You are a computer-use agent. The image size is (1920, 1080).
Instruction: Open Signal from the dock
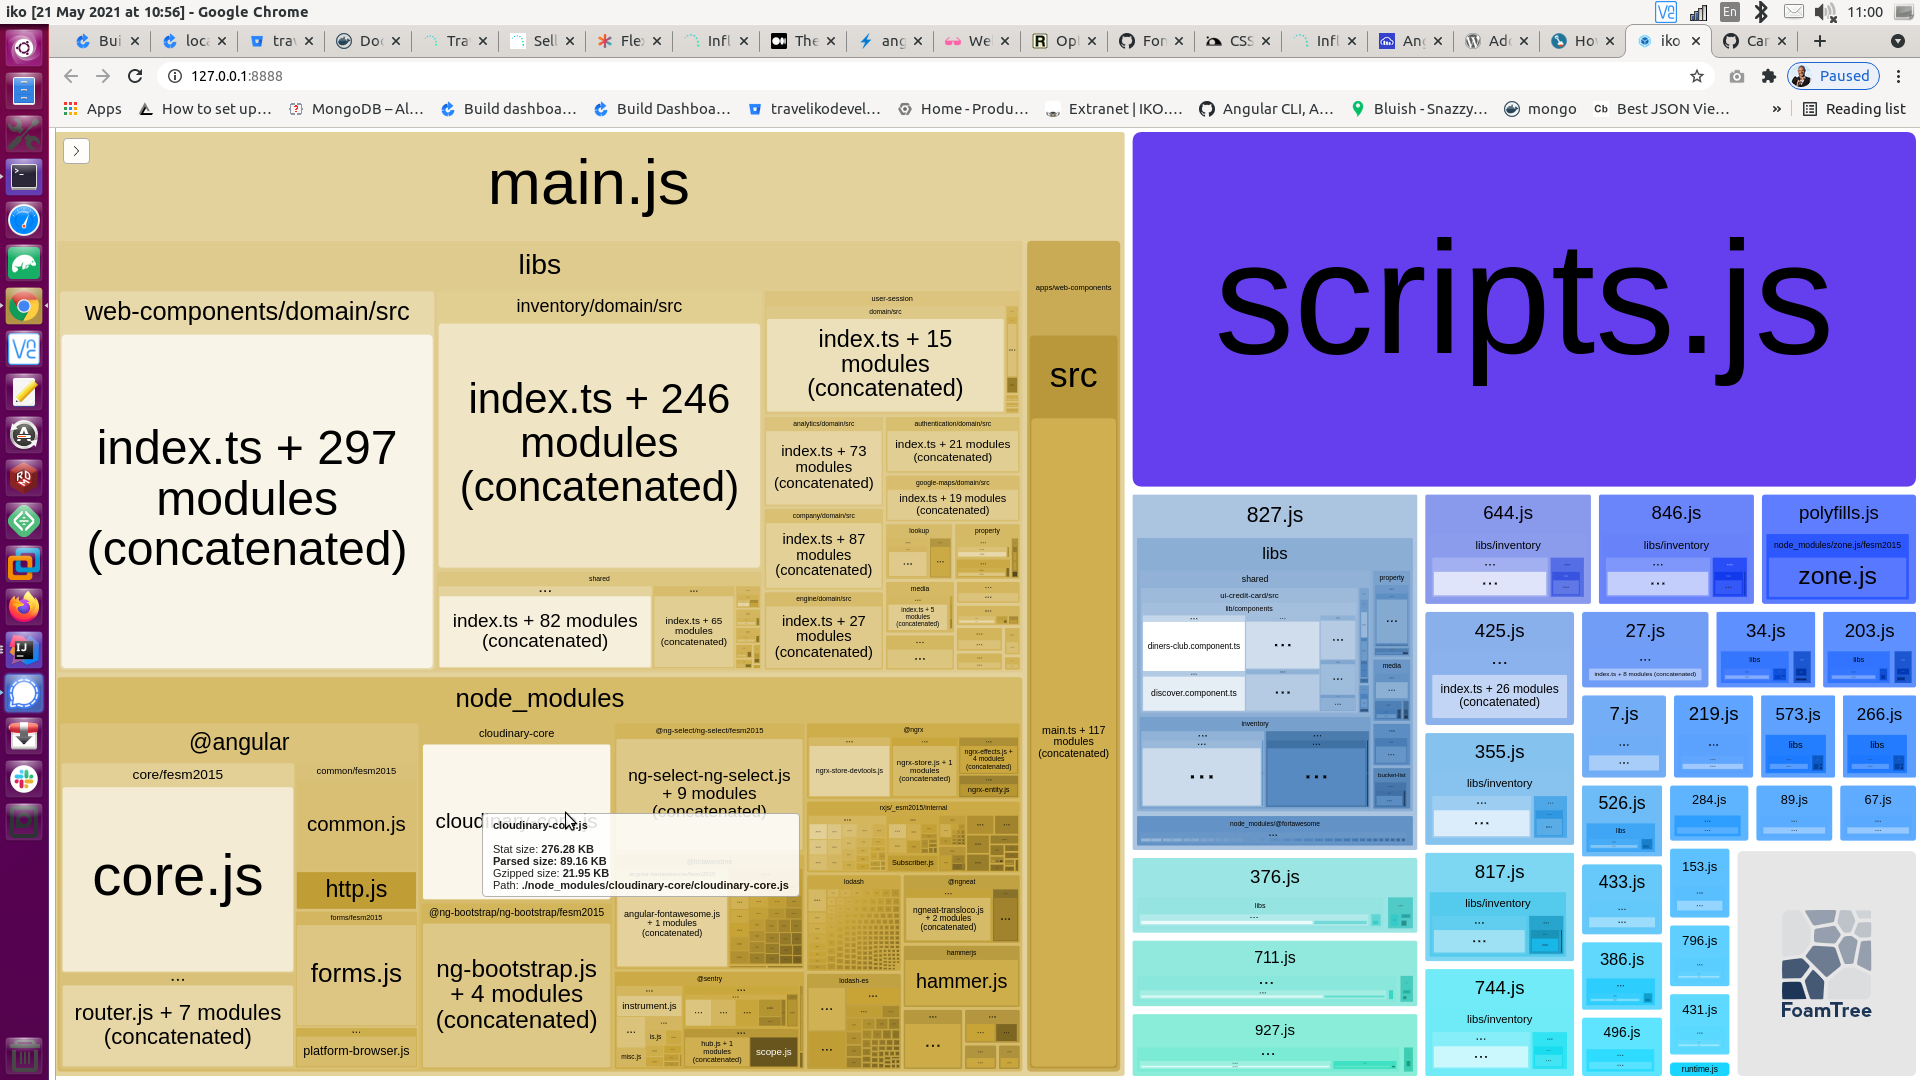24,693
